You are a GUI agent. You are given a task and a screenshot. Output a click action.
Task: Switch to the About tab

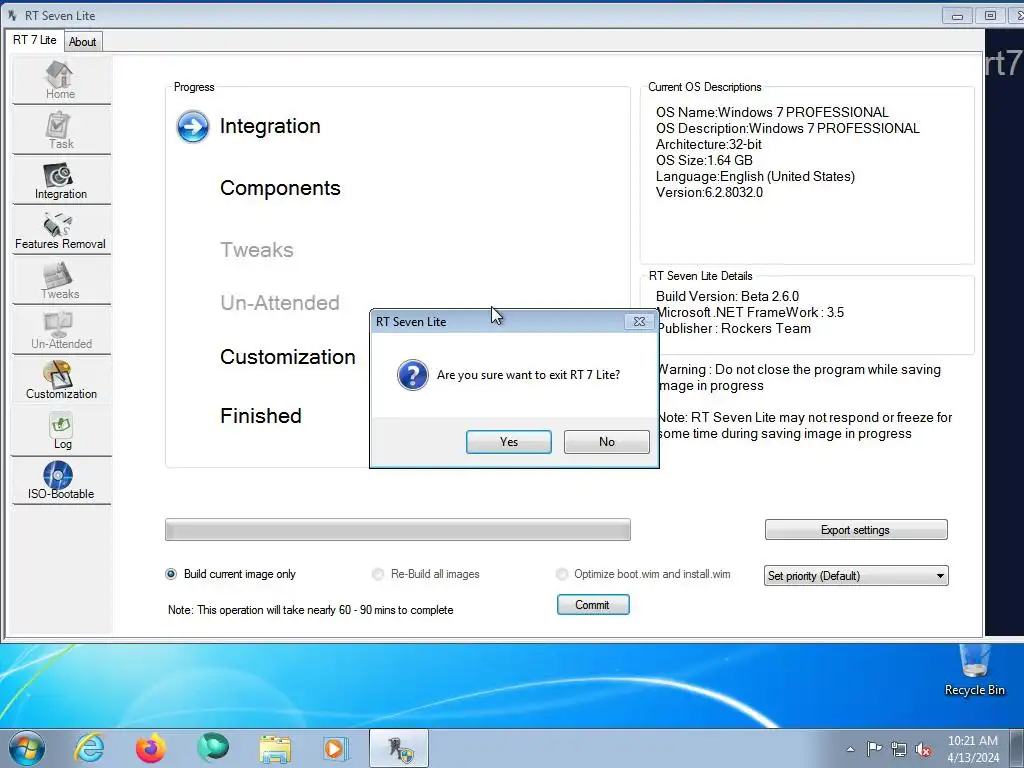(x=82, y=42)
